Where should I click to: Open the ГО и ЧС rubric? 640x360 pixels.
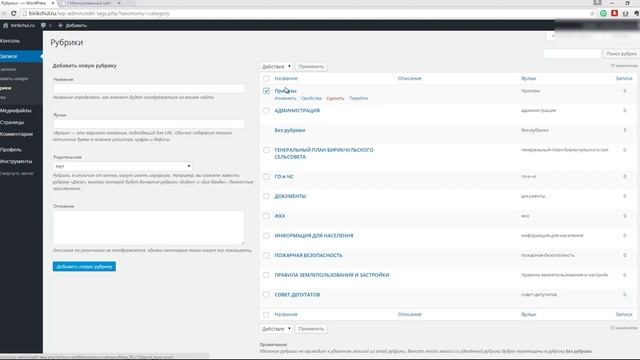click(x=284, y=177)
